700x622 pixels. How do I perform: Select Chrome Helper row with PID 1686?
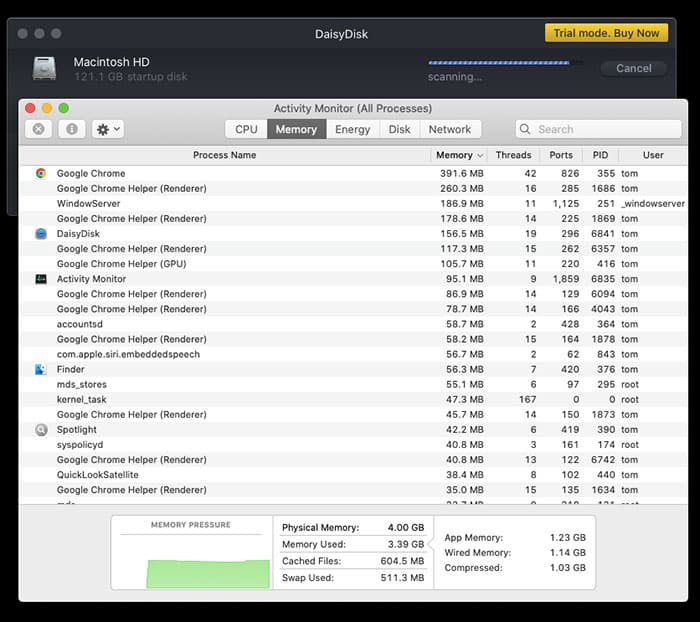point(354,188)
